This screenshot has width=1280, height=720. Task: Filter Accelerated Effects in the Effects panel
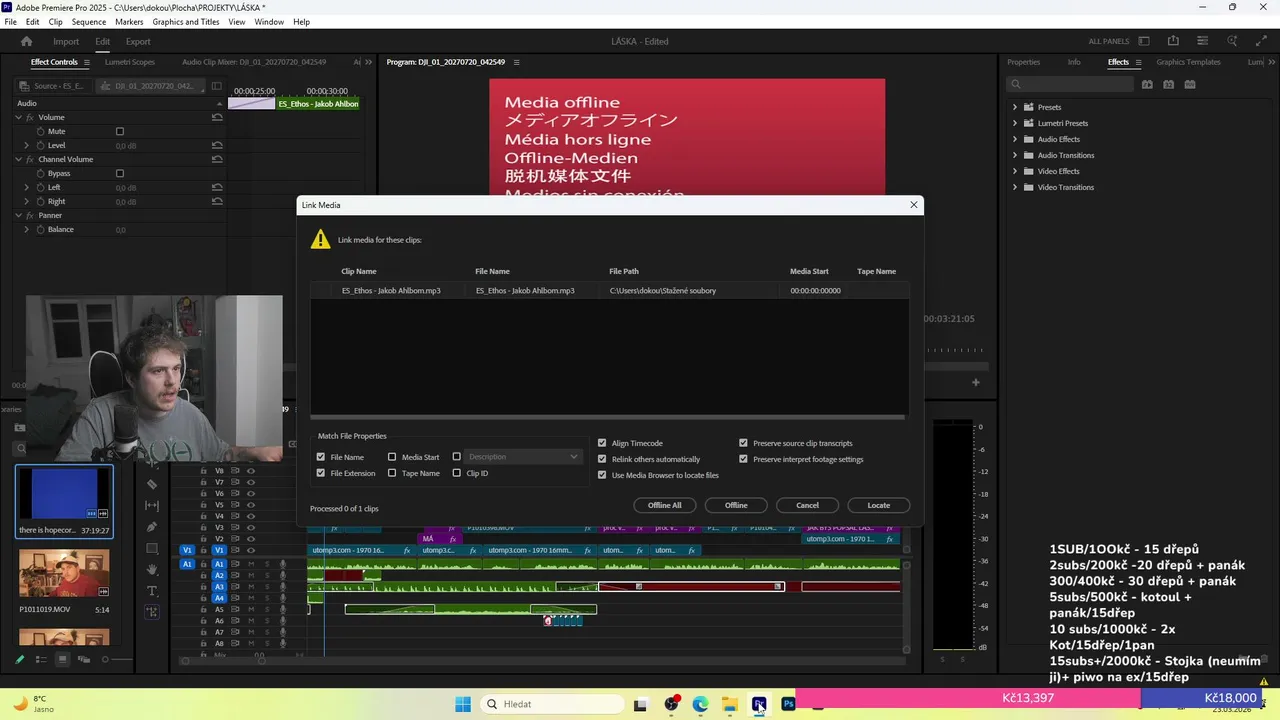[1147, 85]
